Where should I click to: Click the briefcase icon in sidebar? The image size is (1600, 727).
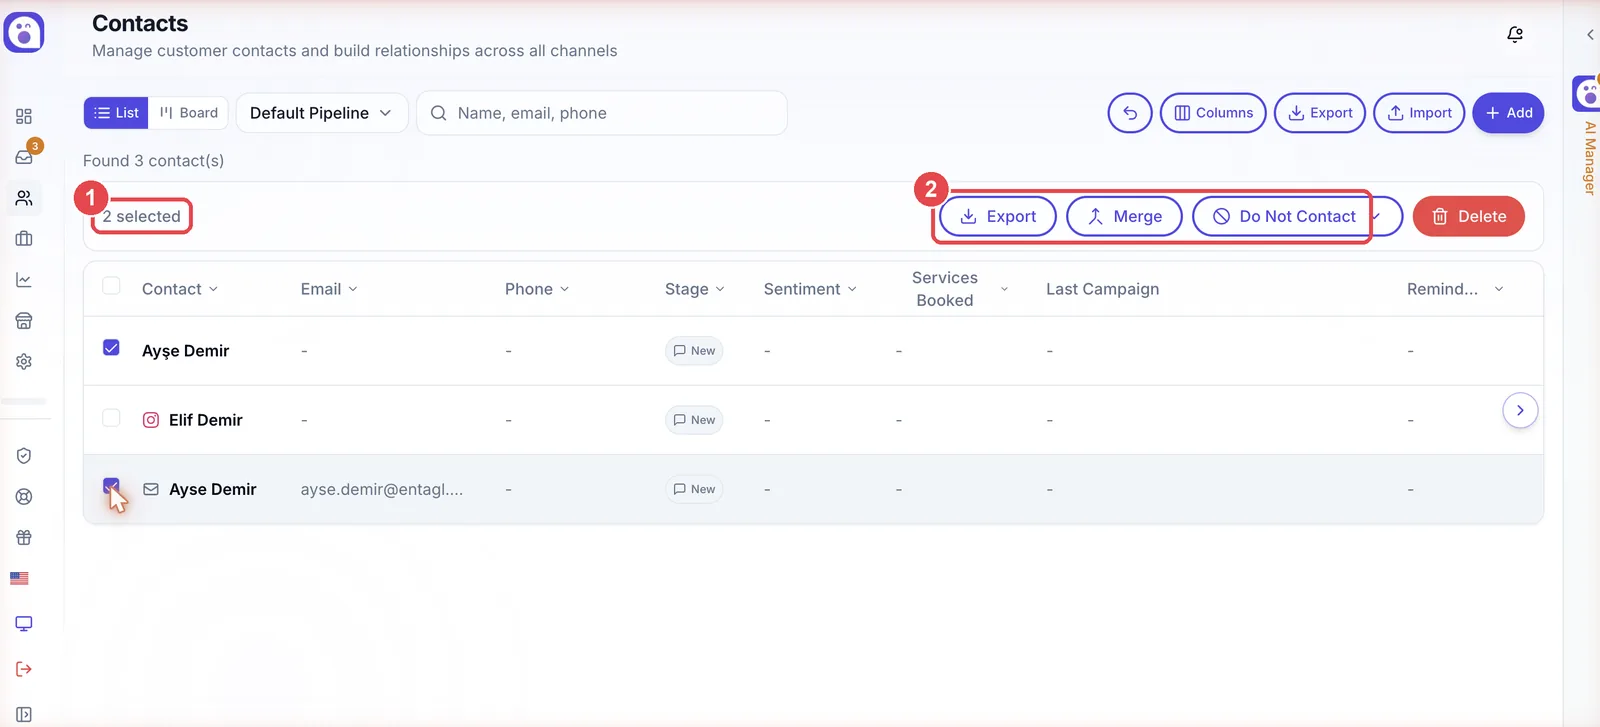click(24, 239)
